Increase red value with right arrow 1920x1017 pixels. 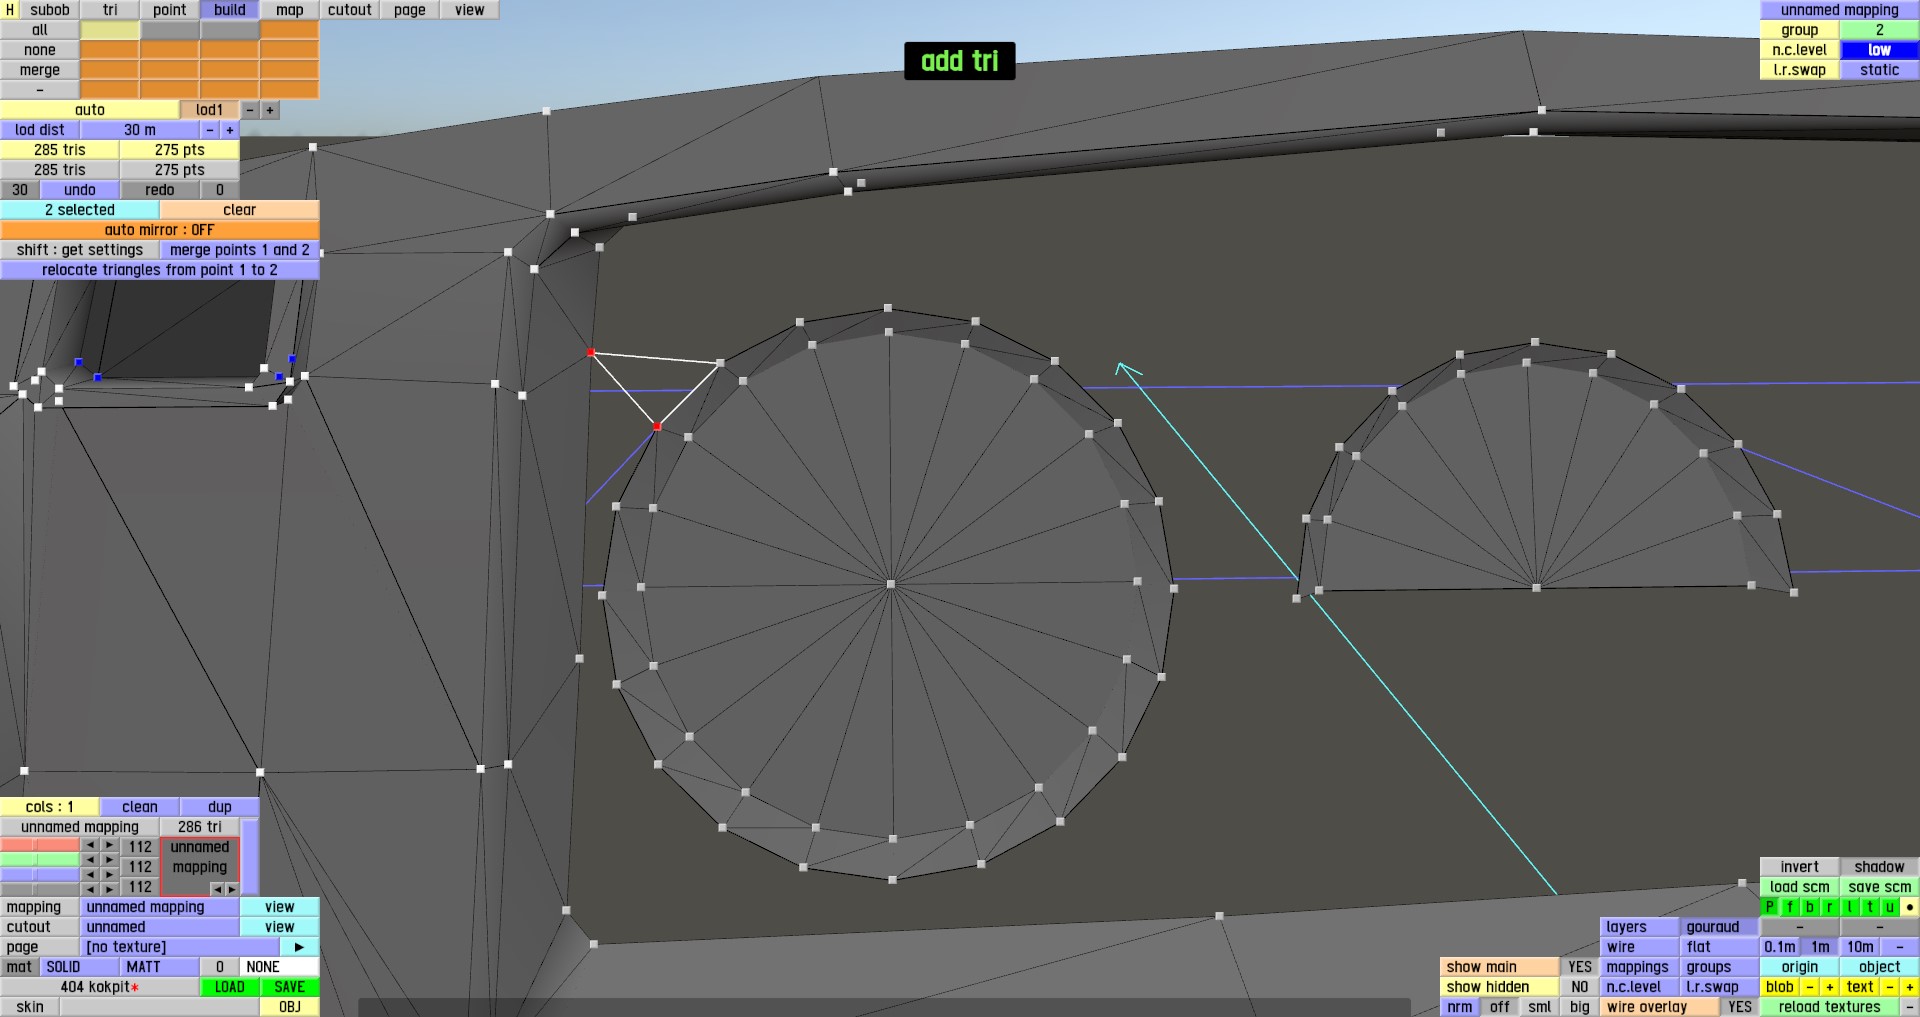[x=109, y=846]
